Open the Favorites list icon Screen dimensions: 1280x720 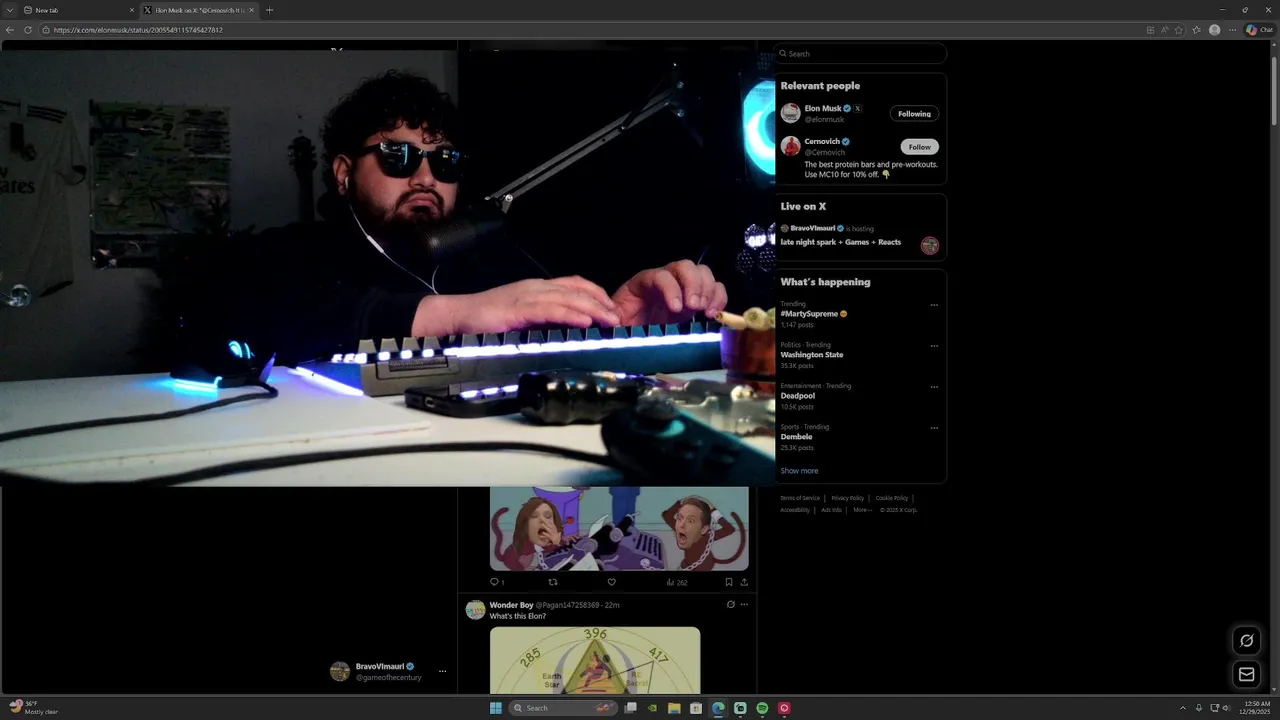[1196, 30]
